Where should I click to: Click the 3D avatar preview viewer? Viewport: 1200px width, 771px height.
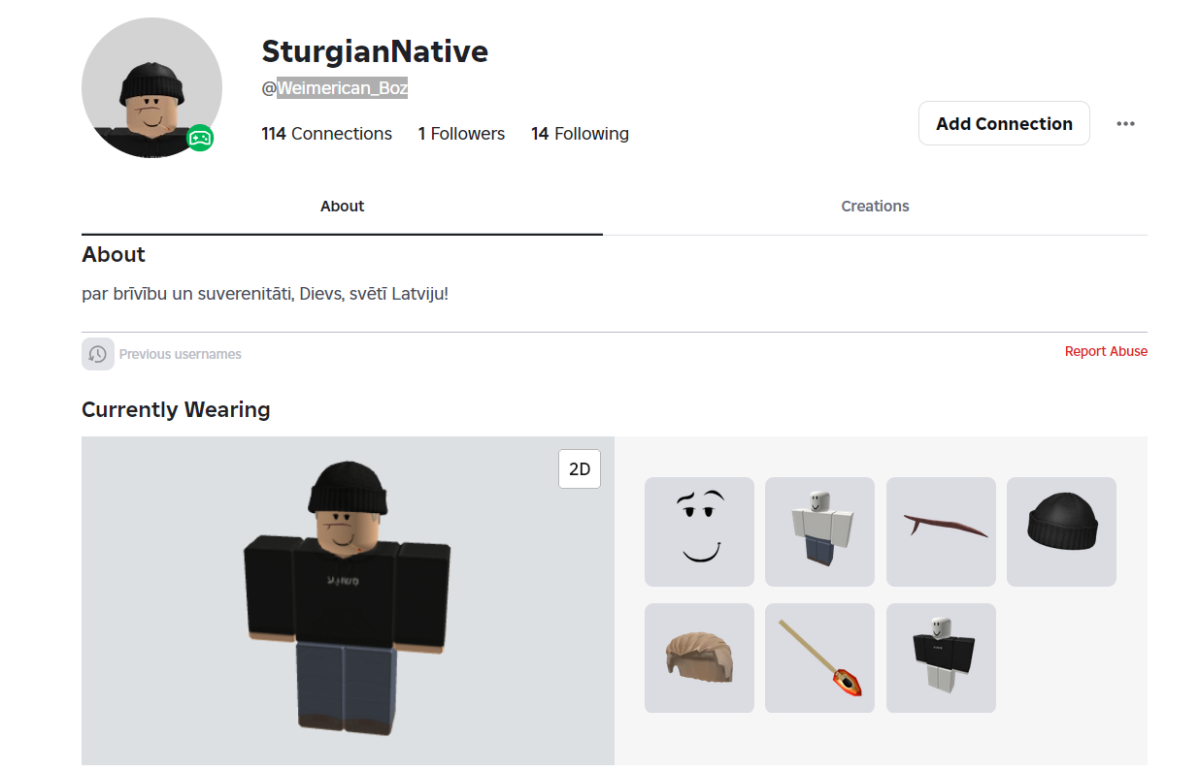point(348,601)
